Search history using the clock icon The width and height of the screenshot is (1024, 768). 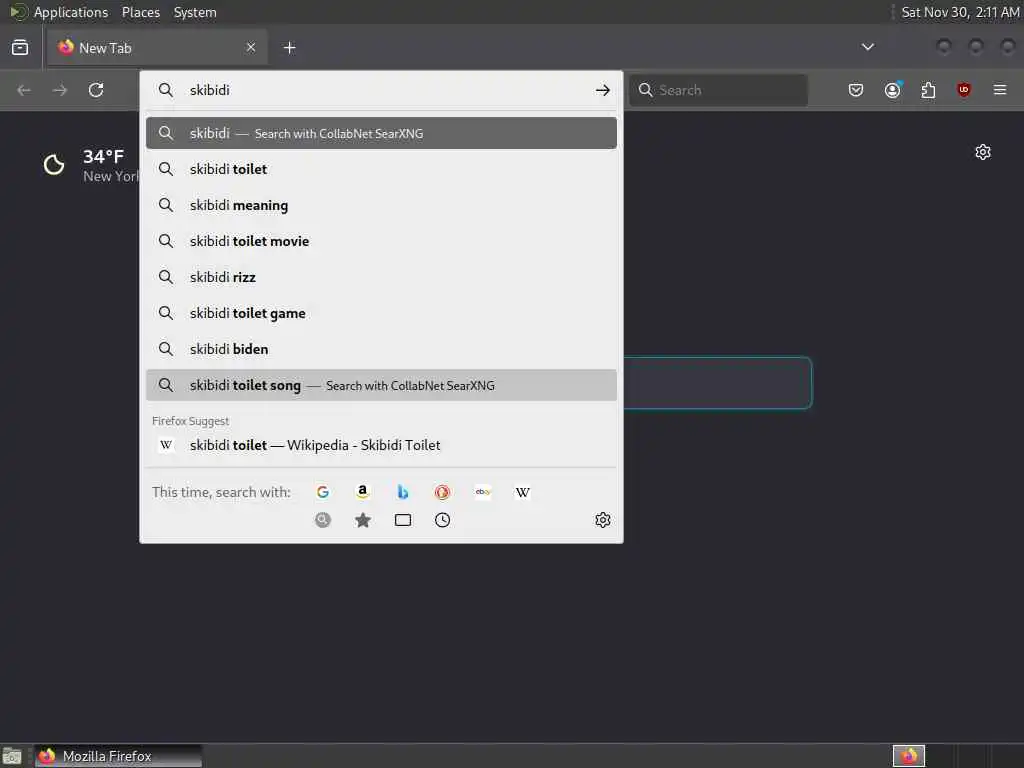(x=442, y=520)
